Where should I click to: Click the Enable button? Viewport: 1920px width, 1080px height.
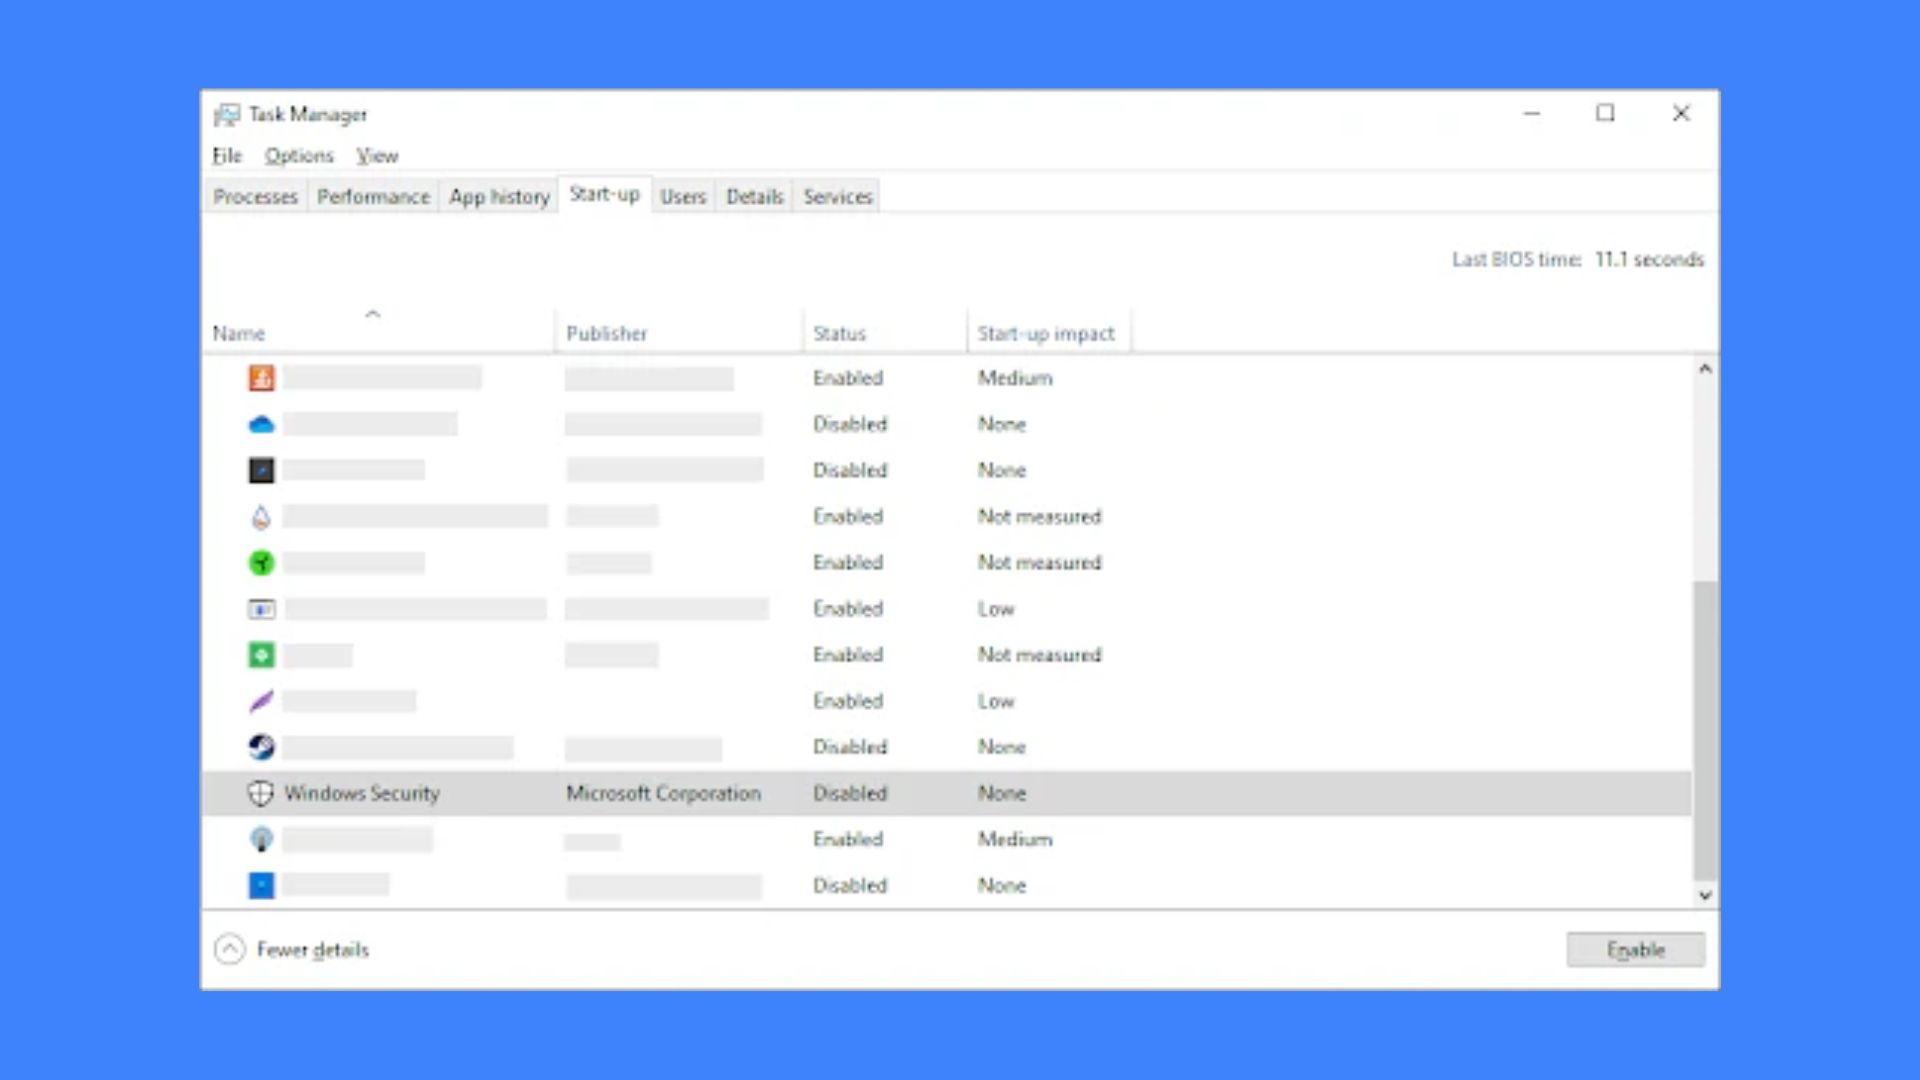pyautogui.click(x=1636, y=950)
